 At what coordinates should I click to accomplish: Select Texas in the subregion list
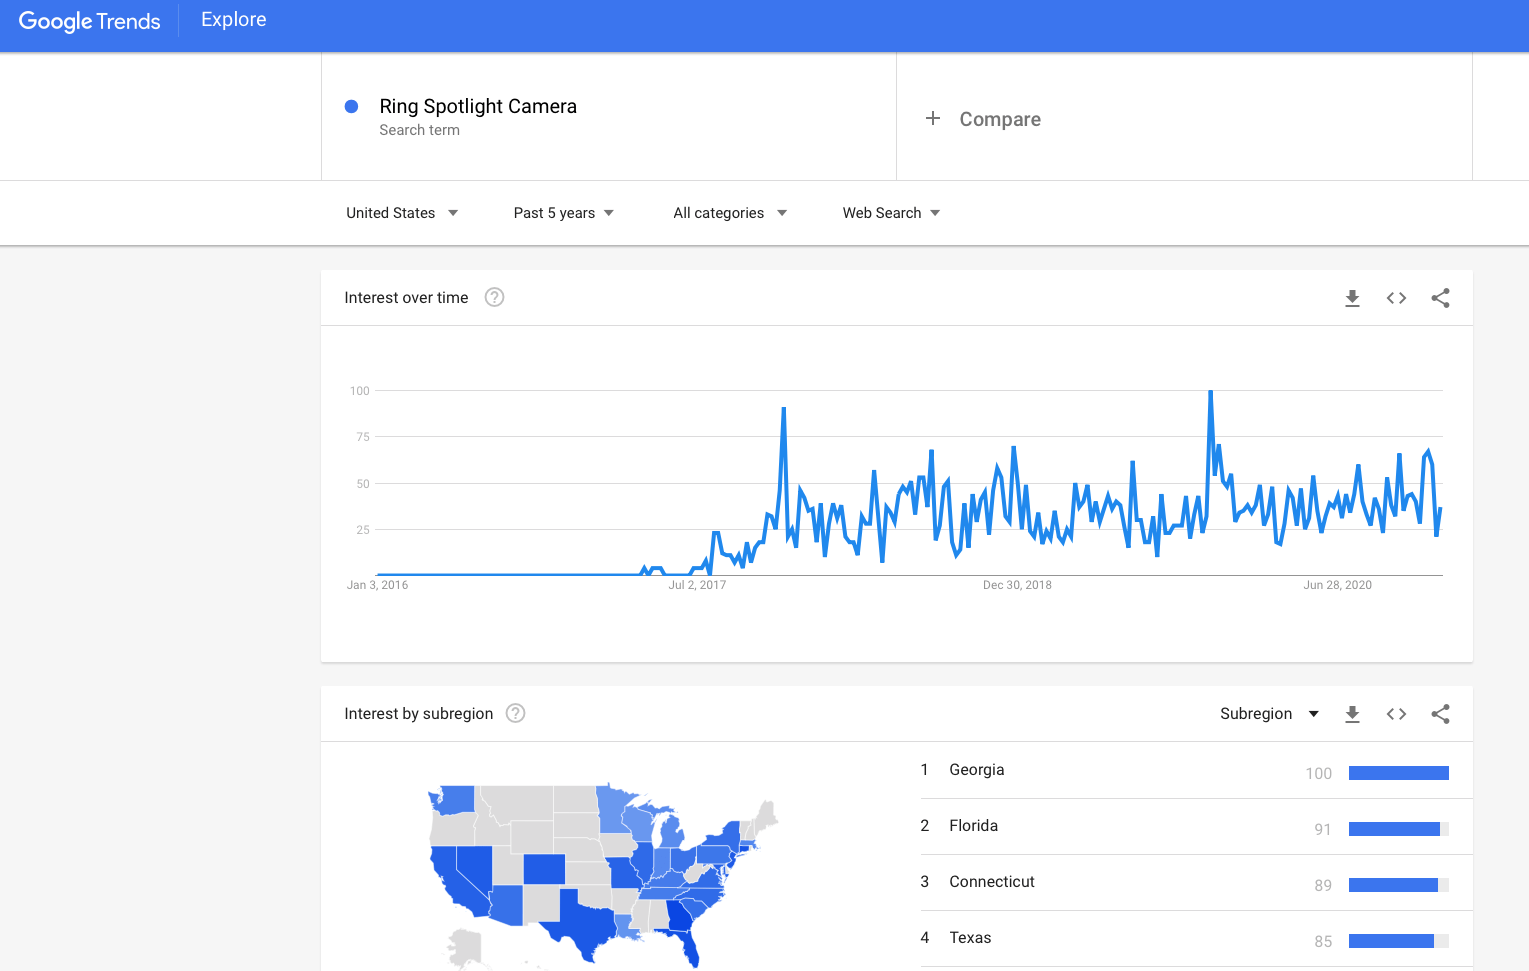(1196, 938)
